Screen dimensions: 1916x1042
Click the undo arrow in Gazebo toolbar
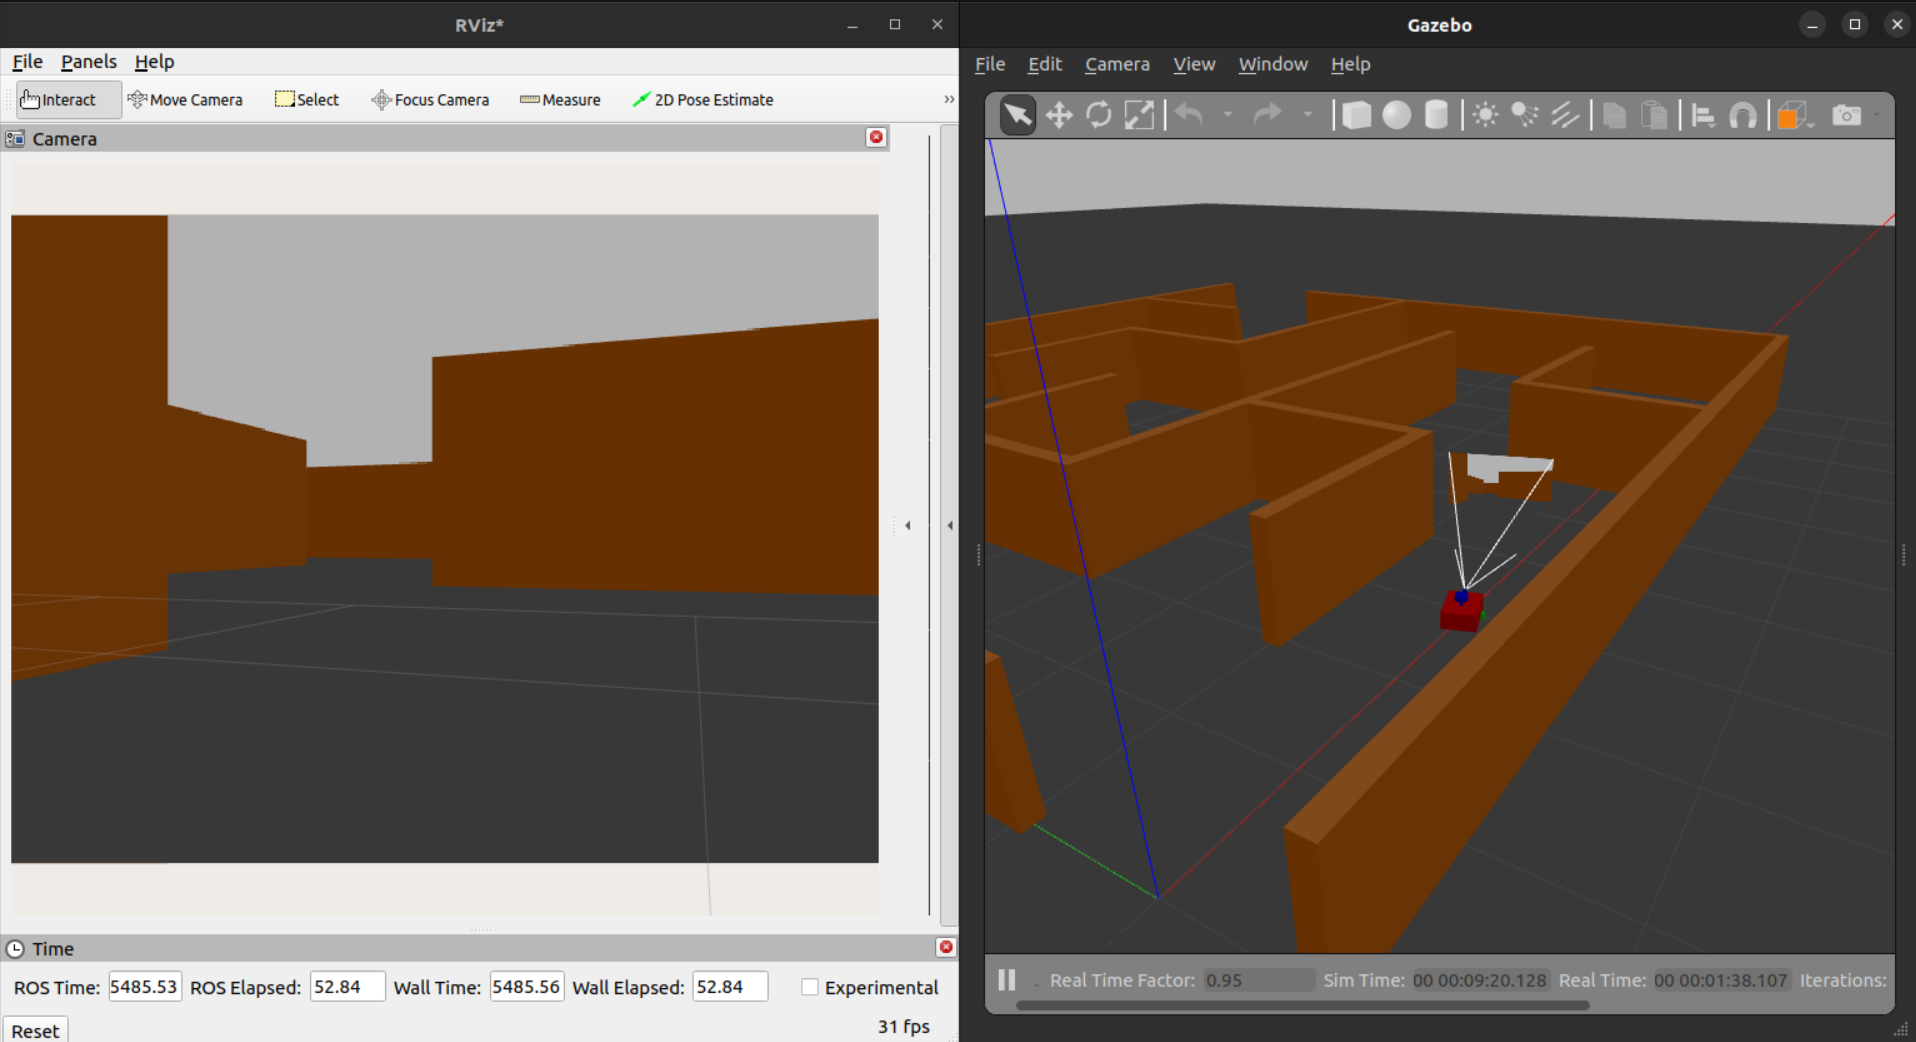[1189, 115]
